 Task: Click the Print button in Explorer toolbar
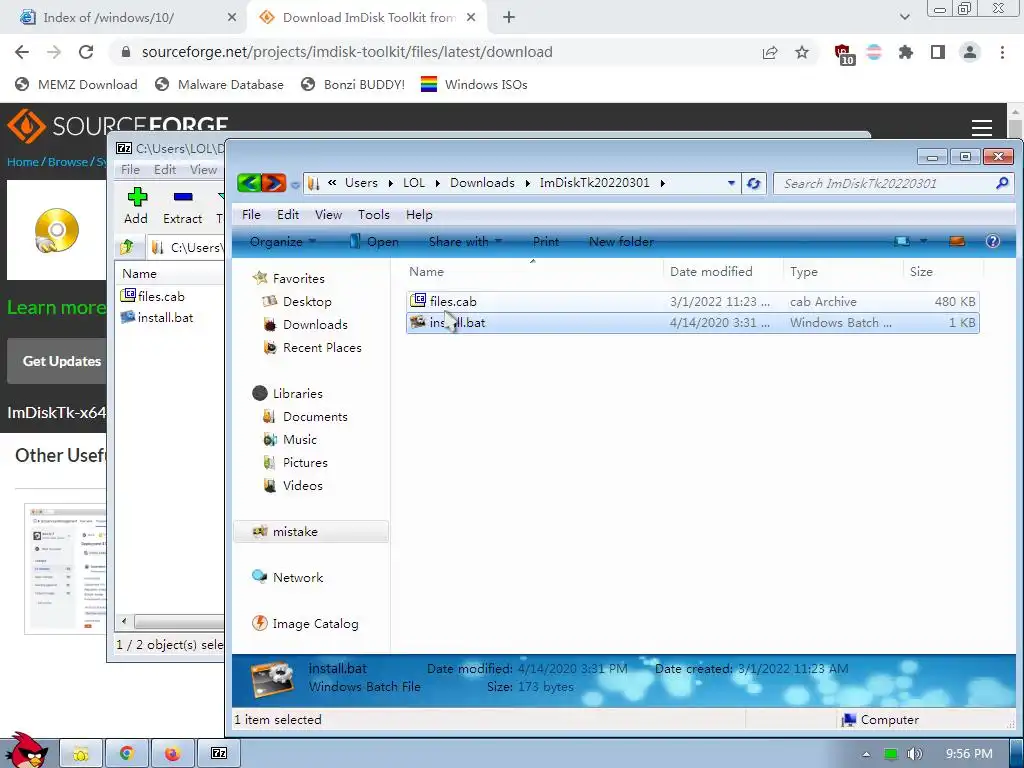point(546,242)
